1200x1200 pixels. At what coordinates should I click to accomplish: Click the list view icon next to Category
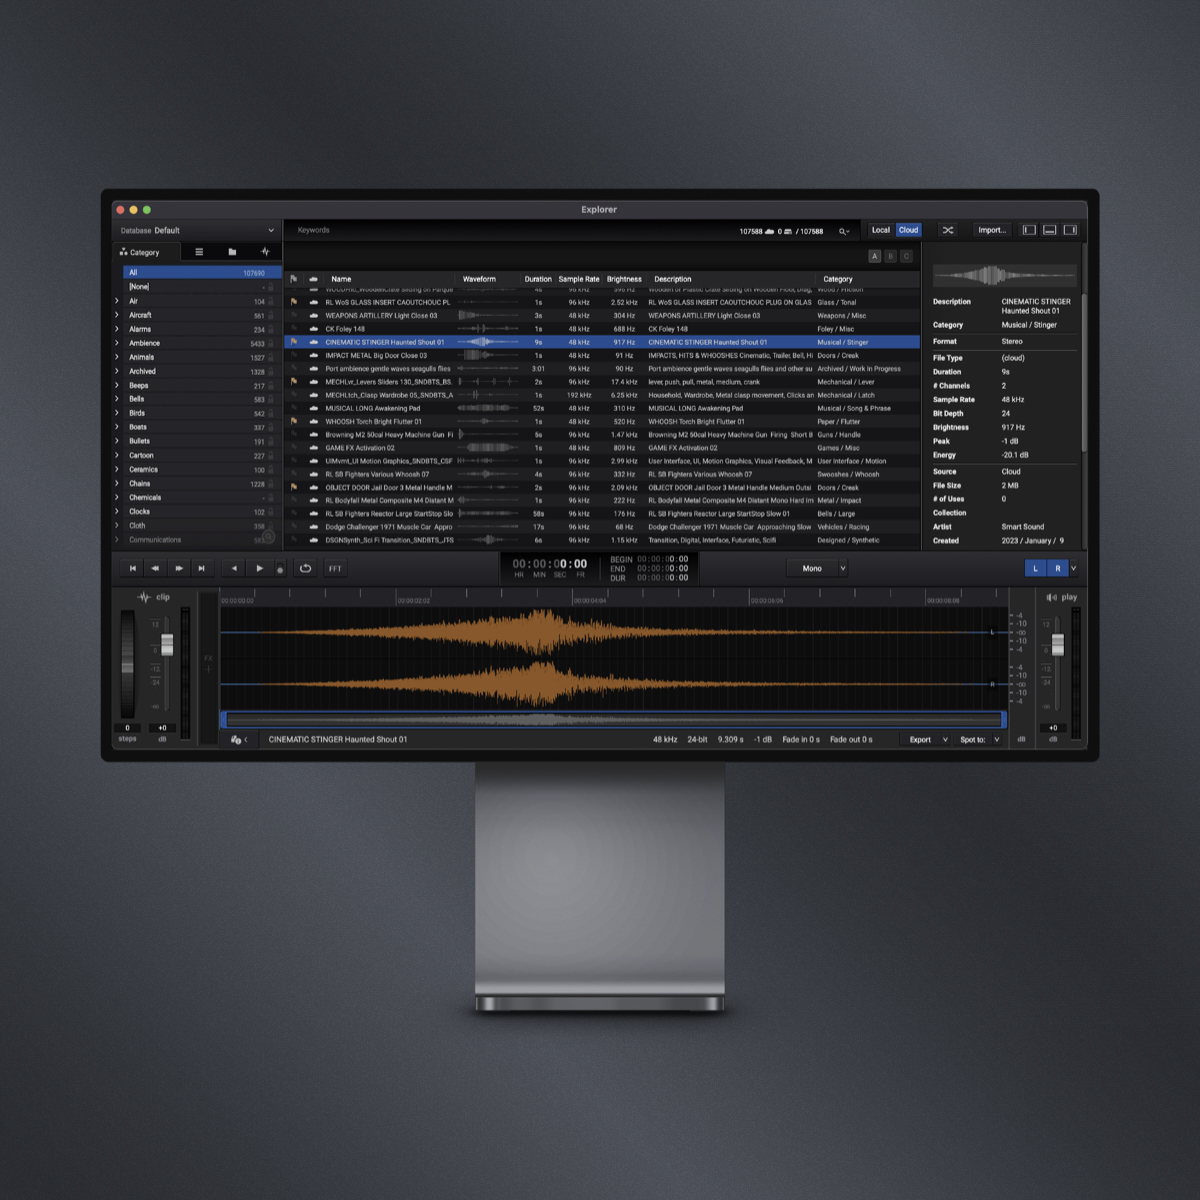coord(199,252)
